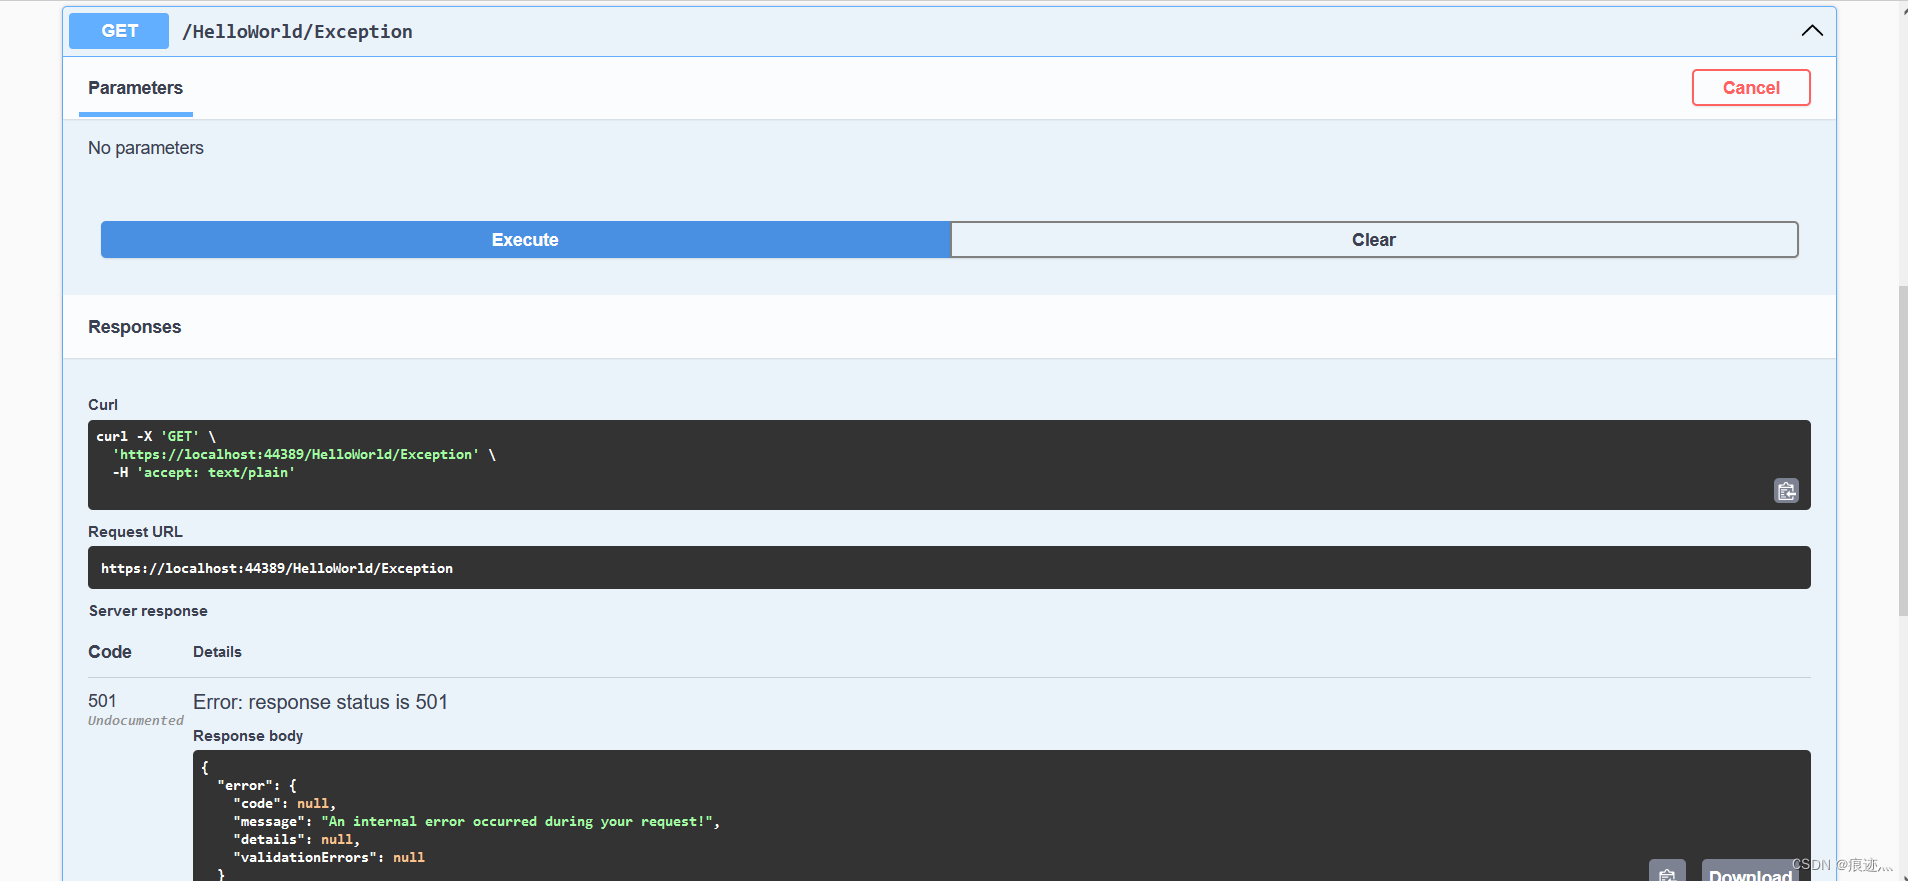This screenshot has width=1908, height=881.
Task: Click the Server response label
Action: click(148, 611)
